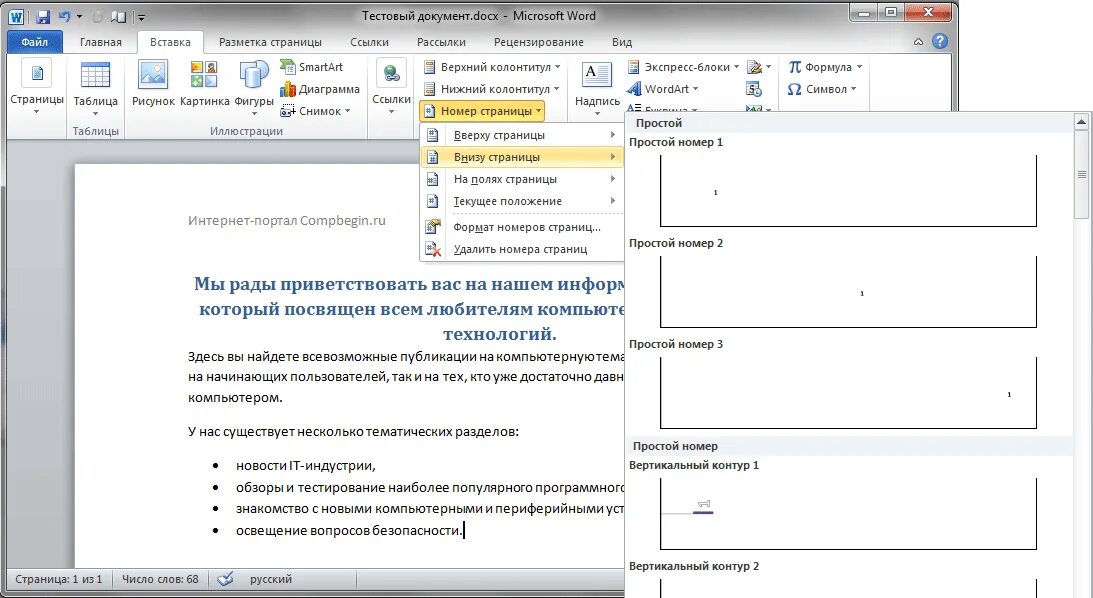
Task: Open the На полях страницы submenu
Action: (521, 179)
